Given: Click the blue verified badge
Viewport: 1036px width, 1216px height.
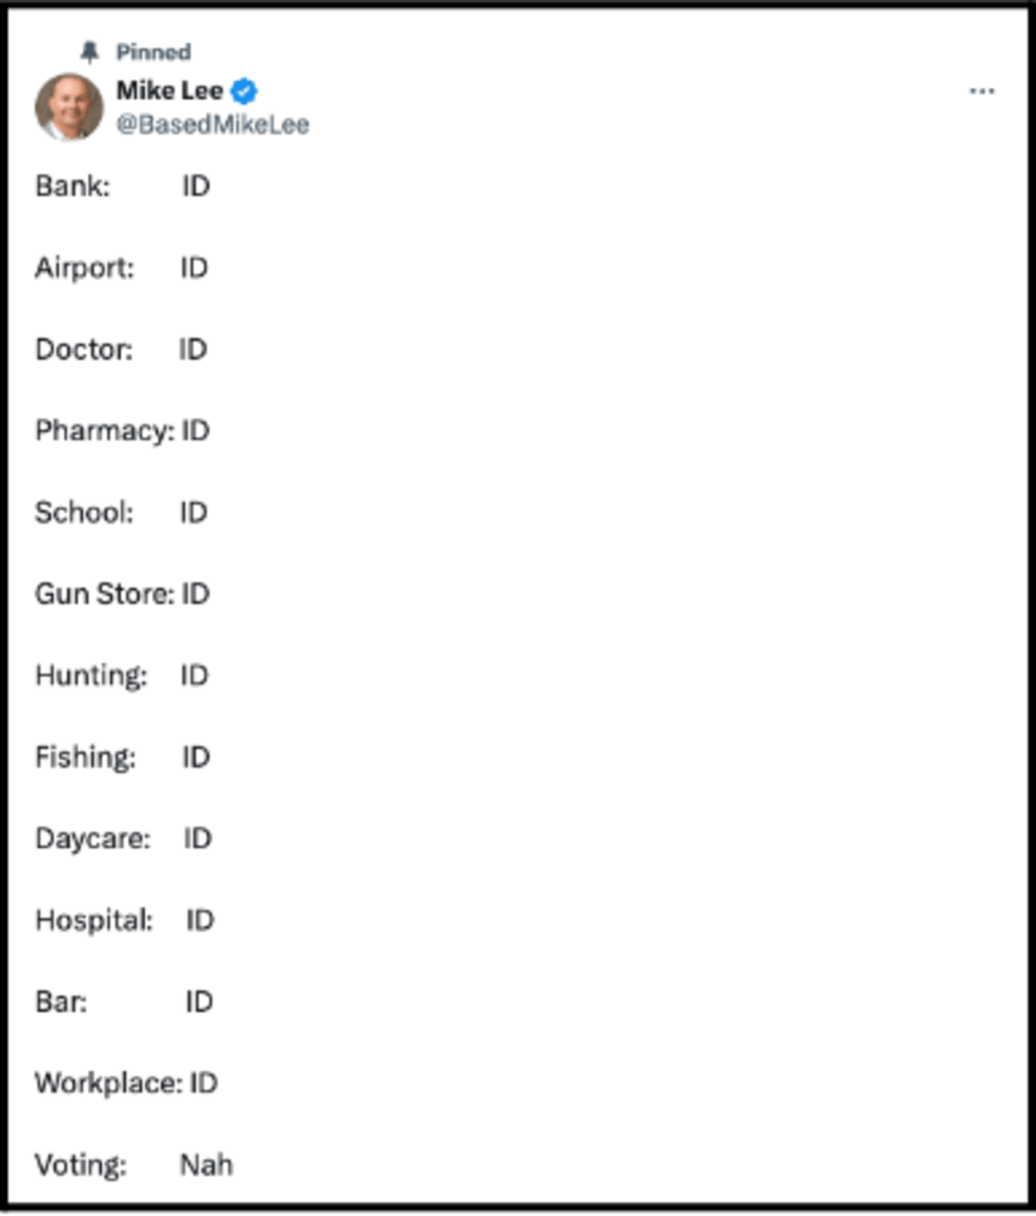Looking at the screenshot, I should tap(244, 91).
